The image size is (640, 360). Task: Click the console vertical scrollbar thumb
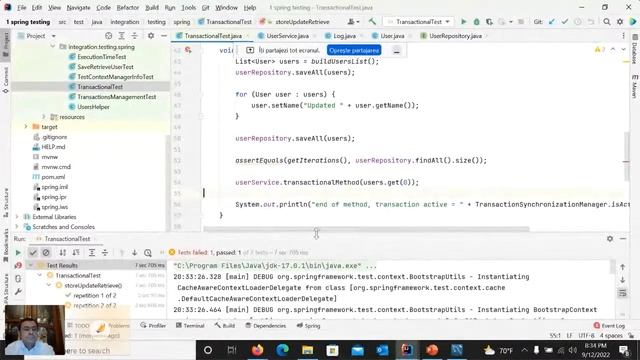coord(612,267)
